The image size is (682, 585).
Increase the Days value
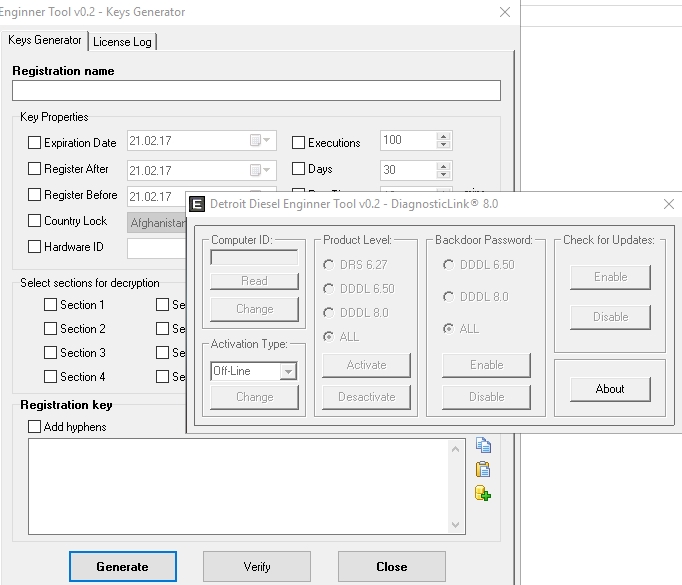(x=443, y=166)
